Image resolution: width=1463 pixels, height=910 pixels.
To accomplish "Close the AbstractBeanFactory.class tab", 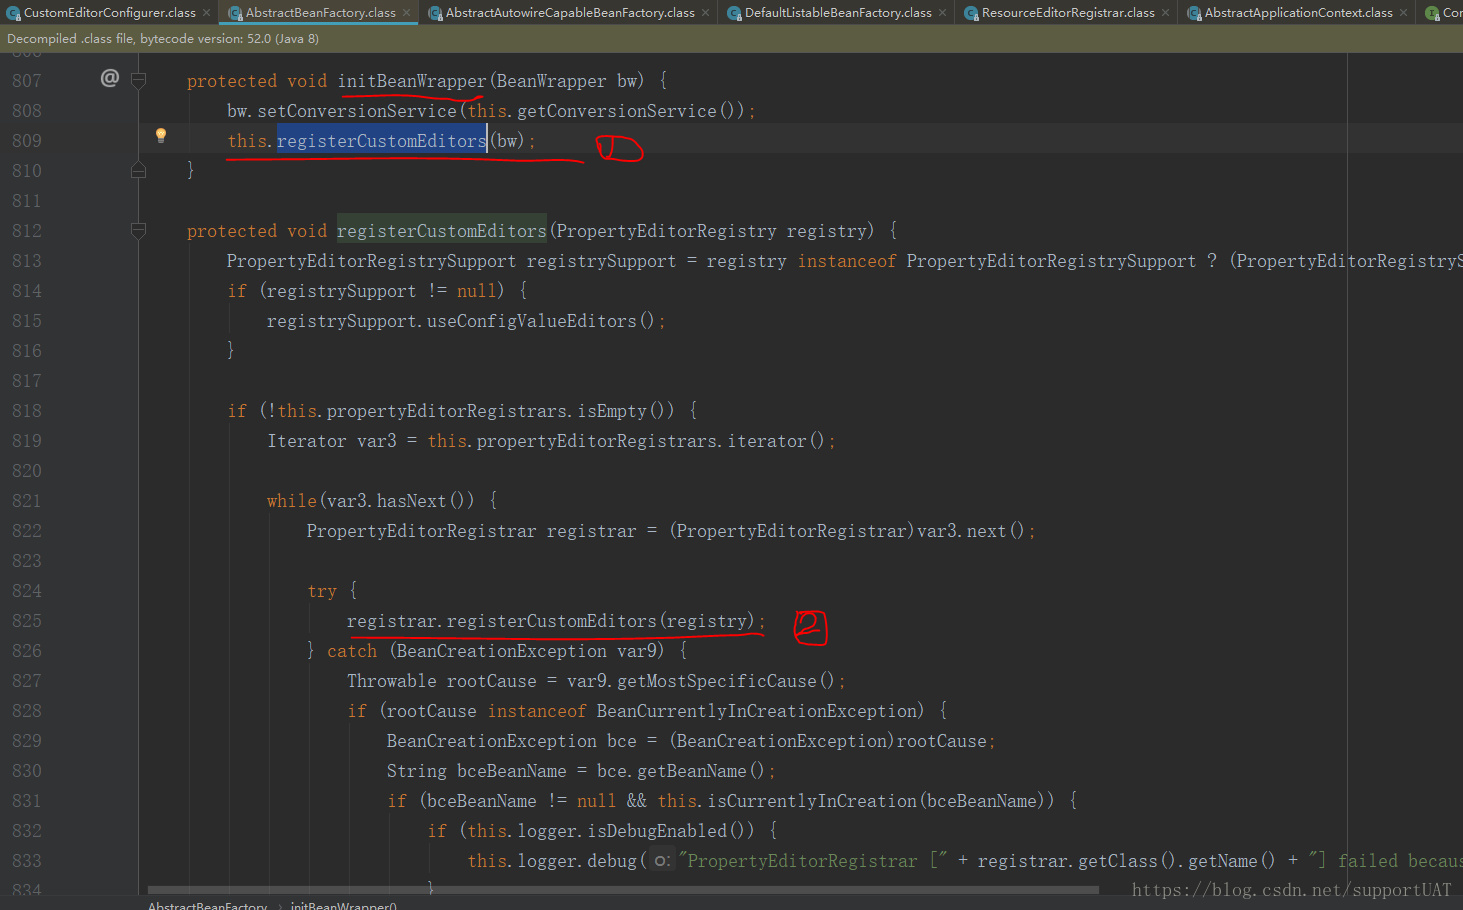I will click(x=406, y=13).
